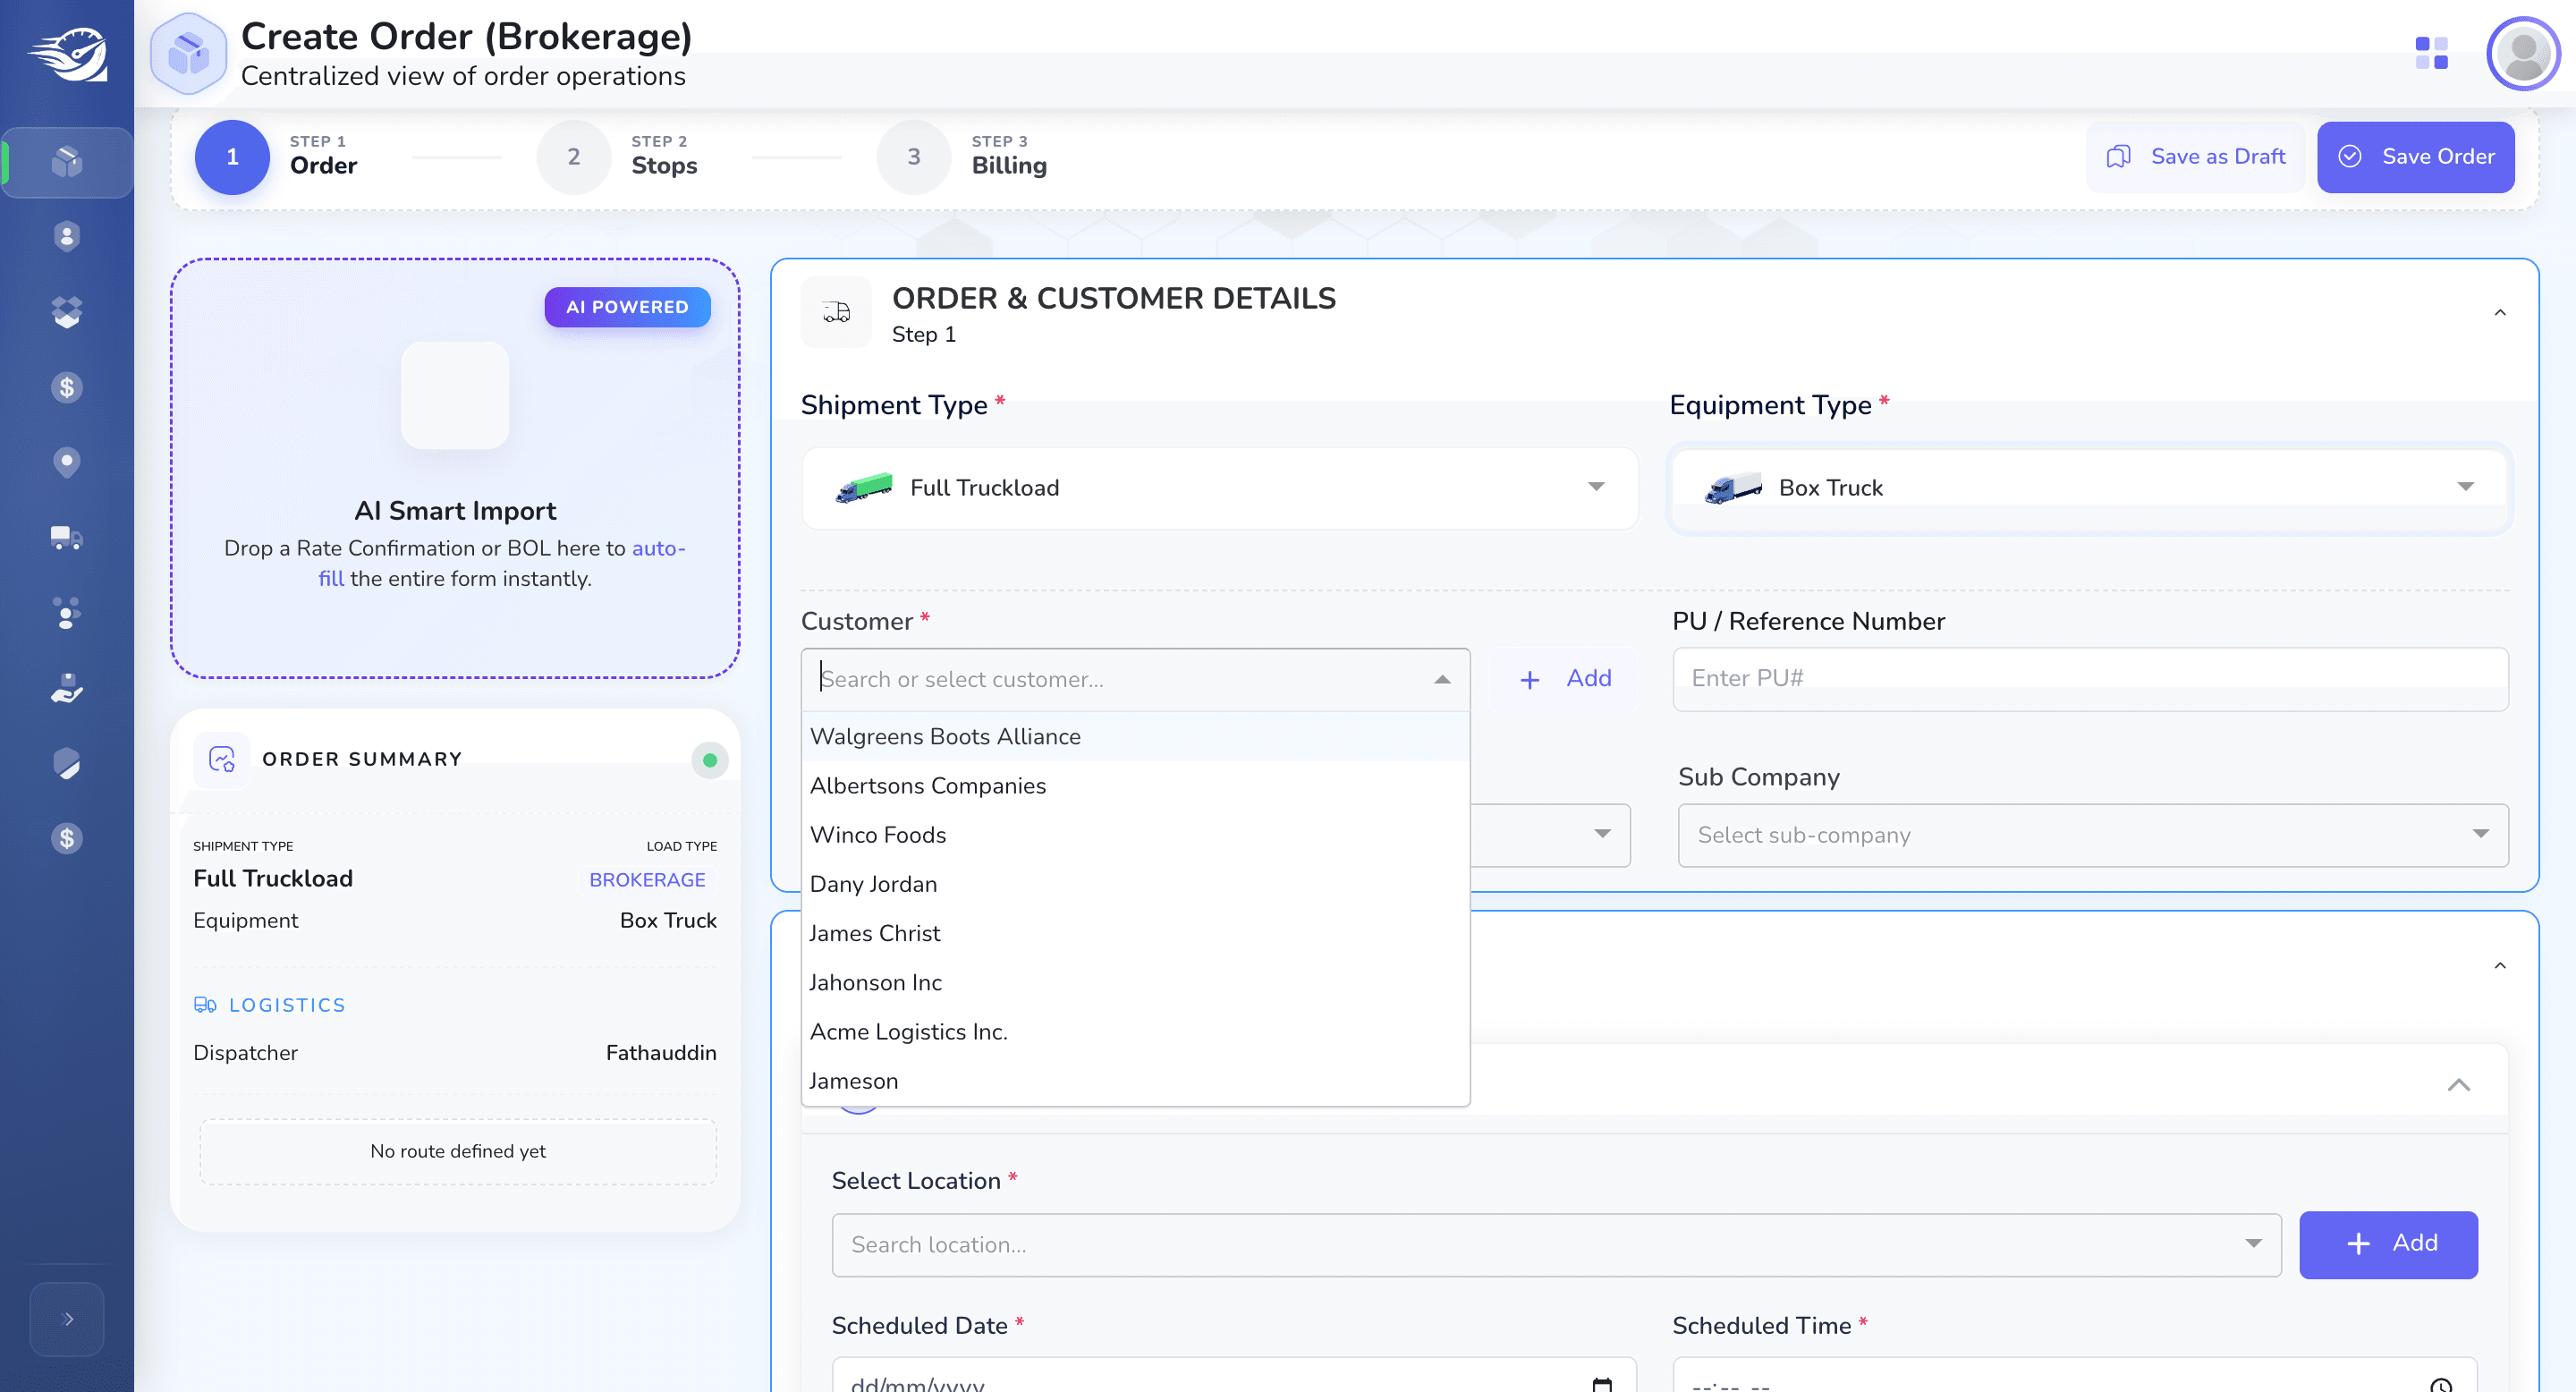Click the hand-holding sidebar icon
2576x1392 pixels.
tap(67, 688)
